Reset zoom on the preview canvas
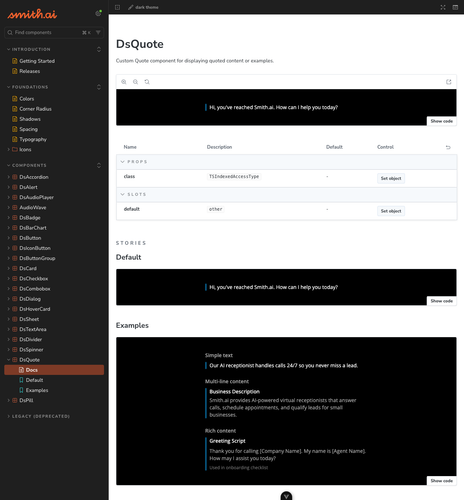Viewport: 464px width, 500px height. tap(147, 82)
